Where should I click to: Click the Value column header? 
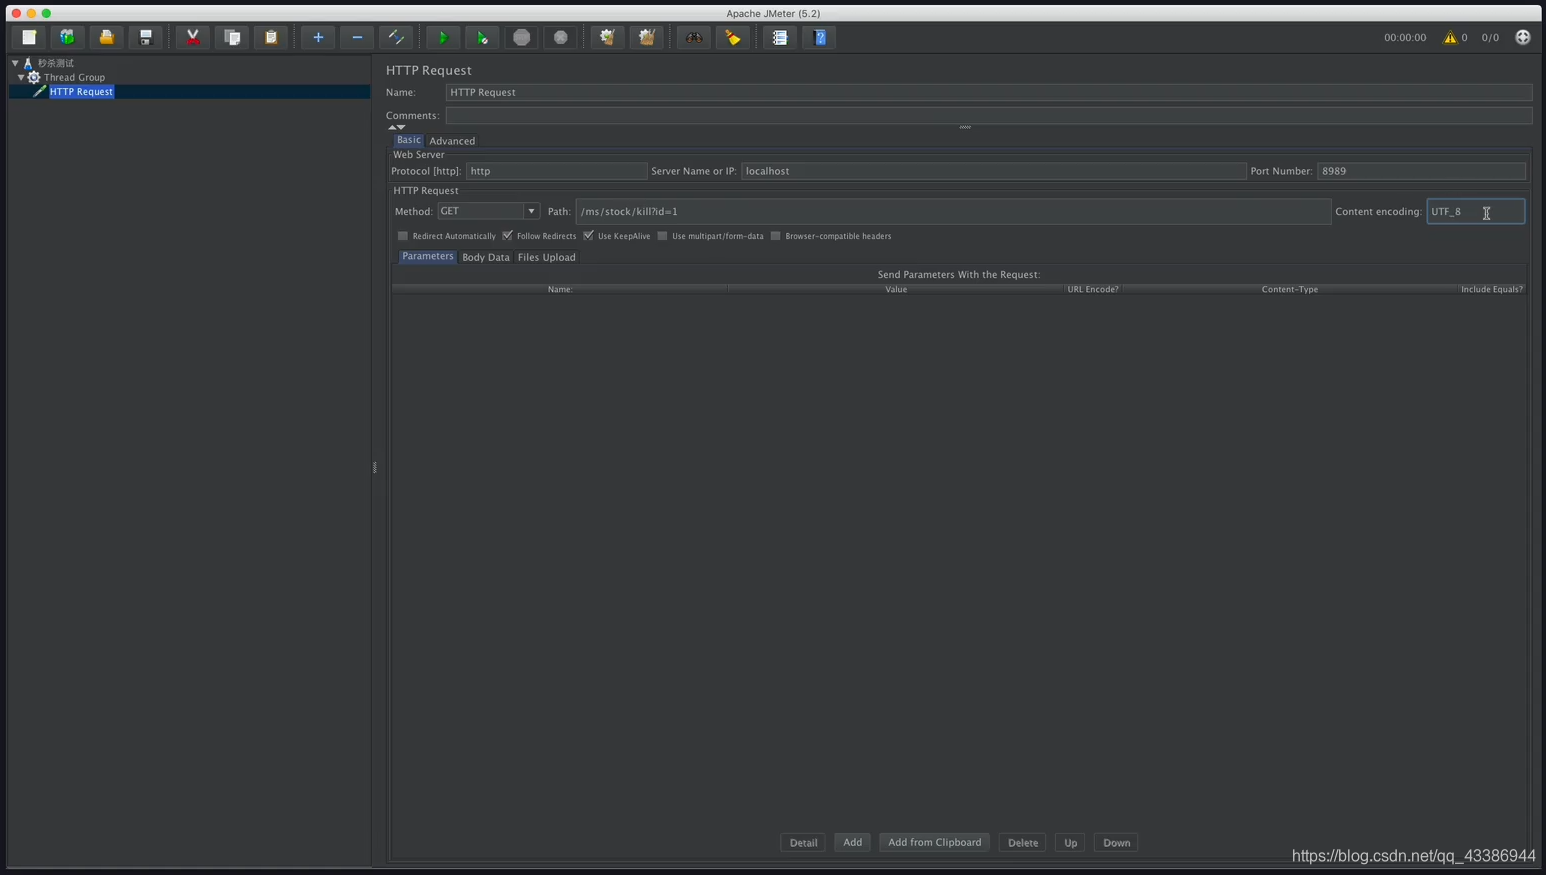pyautogui.click(x=896, y=289)
